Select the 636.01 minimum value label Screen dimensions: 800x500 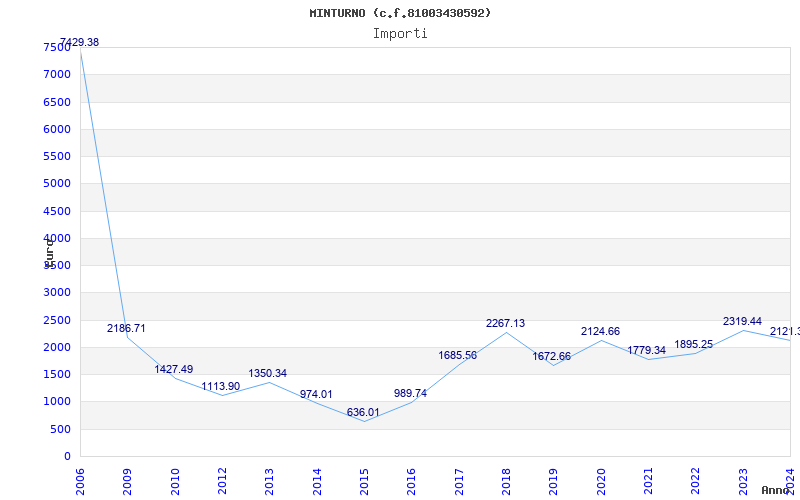(x=363, y=412)
